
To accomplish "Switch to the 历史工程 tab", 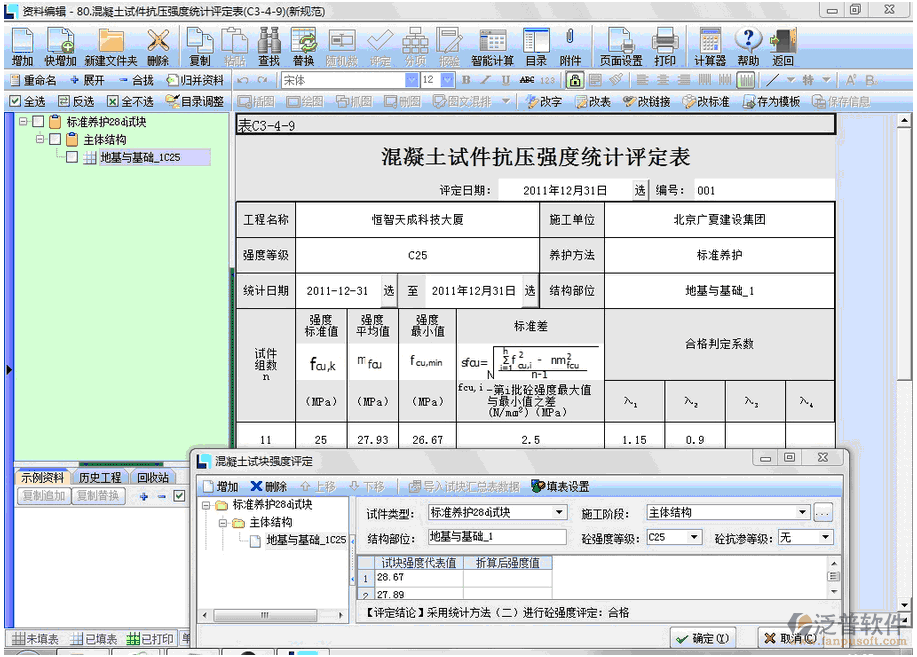I will click(x=100, y=478).
